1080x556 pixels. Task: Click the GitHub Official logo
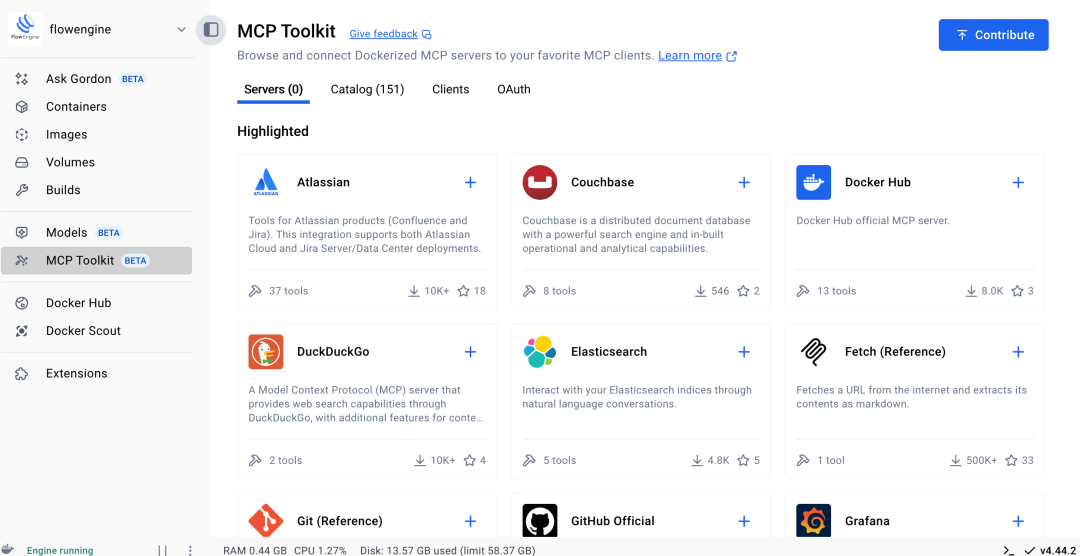click(x=540, y=521)
